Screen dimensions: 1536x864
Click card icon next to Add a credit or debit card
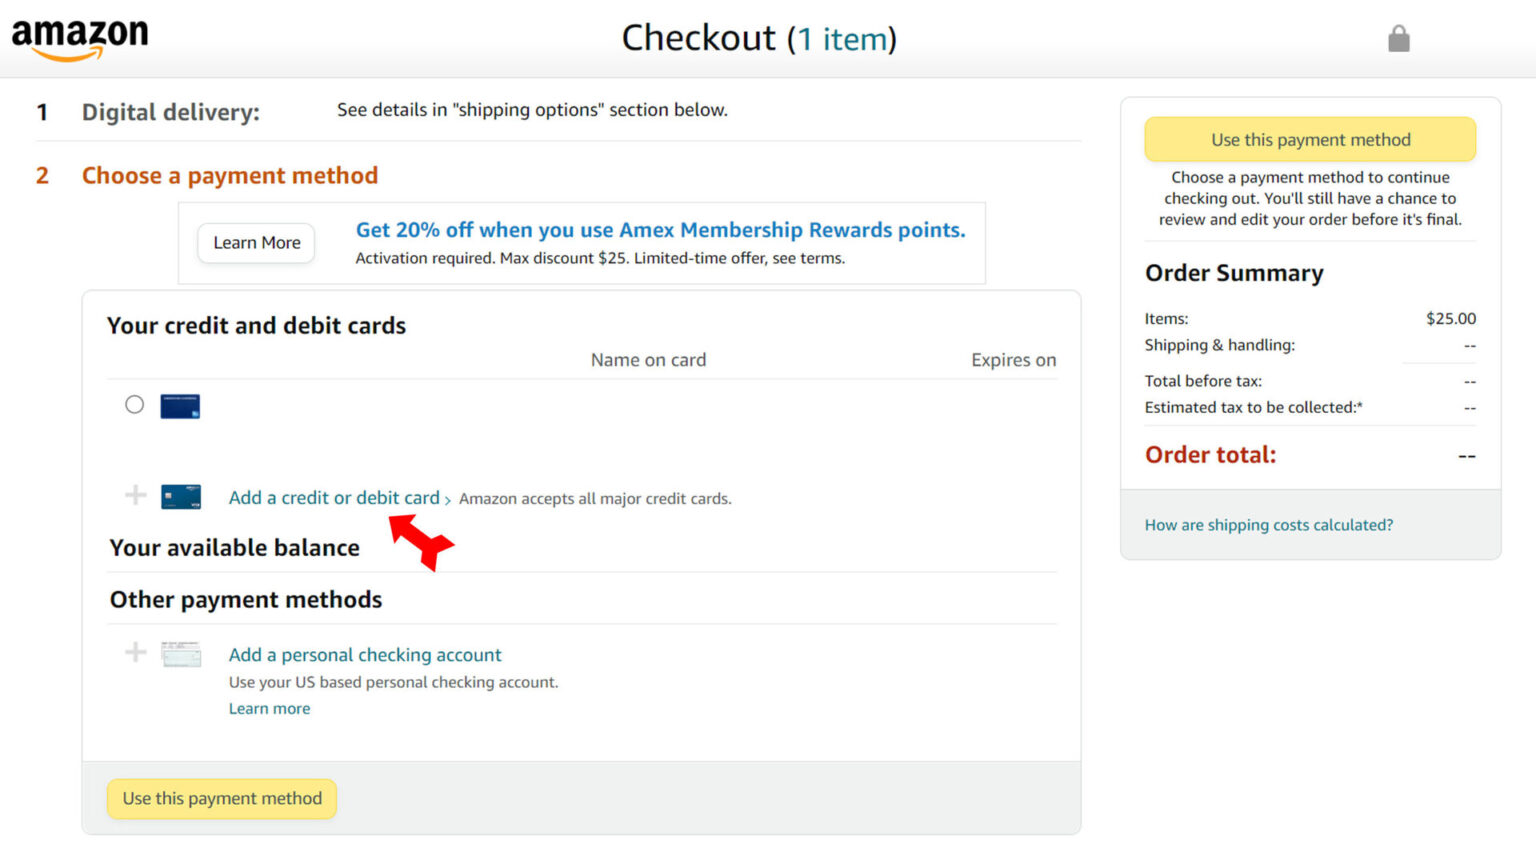point(181,497)
